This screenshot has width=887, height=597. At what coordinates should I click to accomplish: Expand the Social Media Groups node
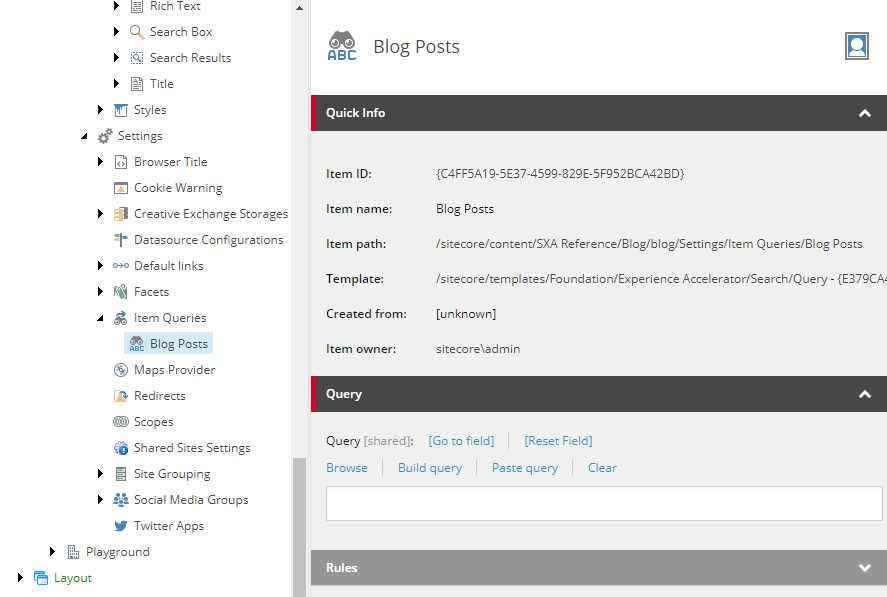click(x=100, y=500)
